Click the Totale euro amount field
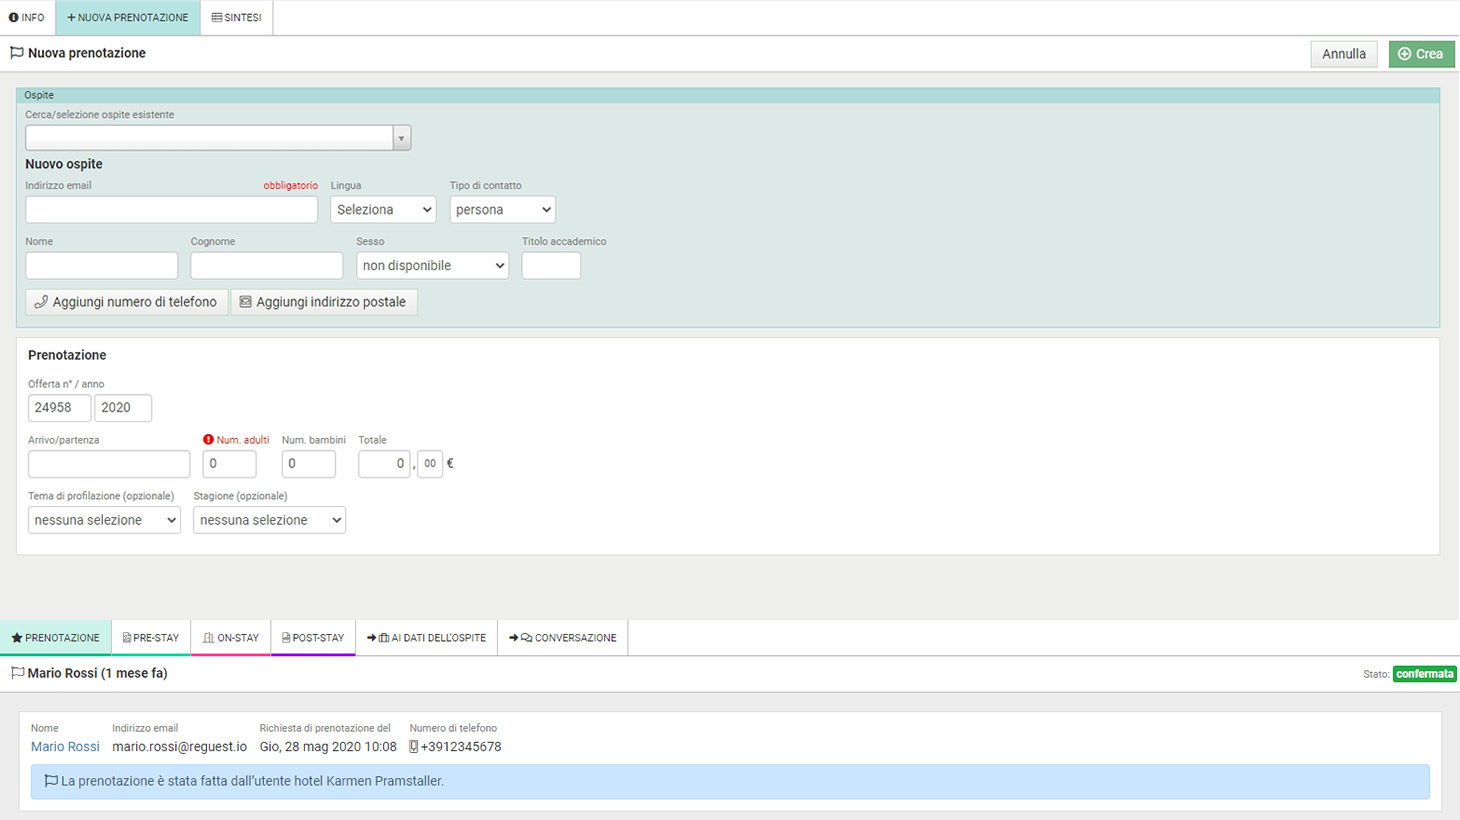This screenshot has width=1460, height=820. tap(384, 464)
